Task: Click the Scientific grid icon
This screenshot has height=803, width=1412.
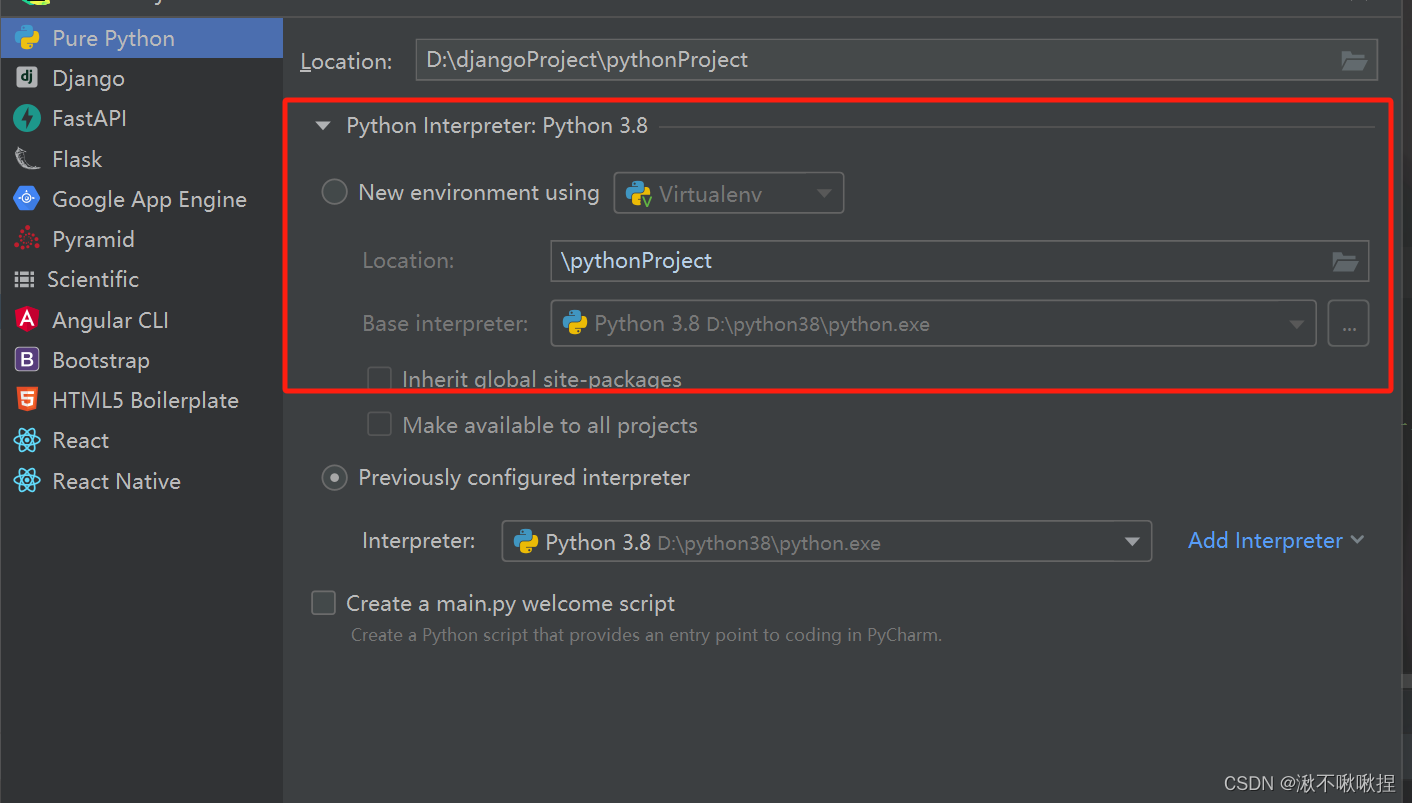Action: [x=25, y=280]
